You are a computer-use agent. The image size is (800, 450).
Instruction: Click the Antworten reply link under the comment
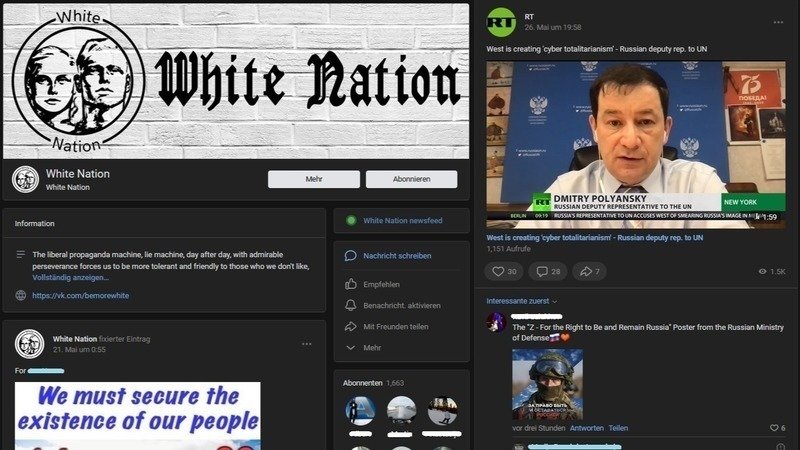click(586, 428)
